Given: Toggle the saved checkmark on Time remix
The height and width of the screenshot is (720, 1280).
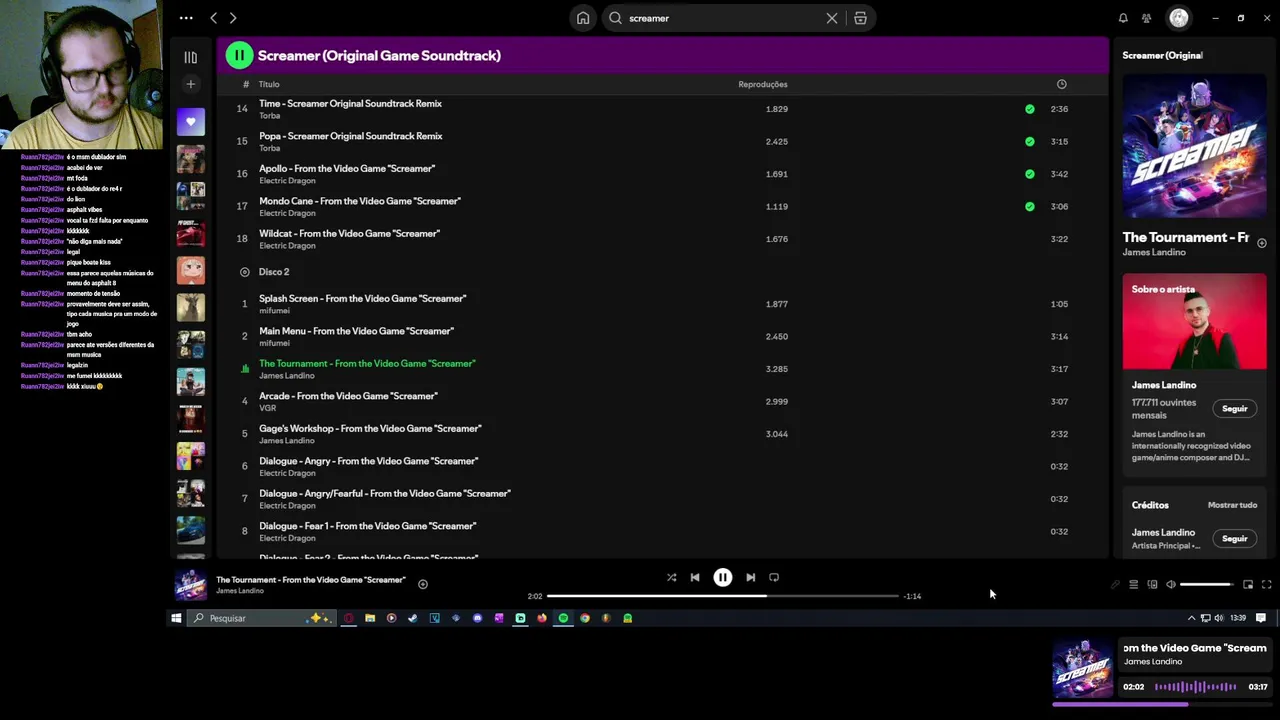Looking at the screenshot, I should coord(1030,109).
